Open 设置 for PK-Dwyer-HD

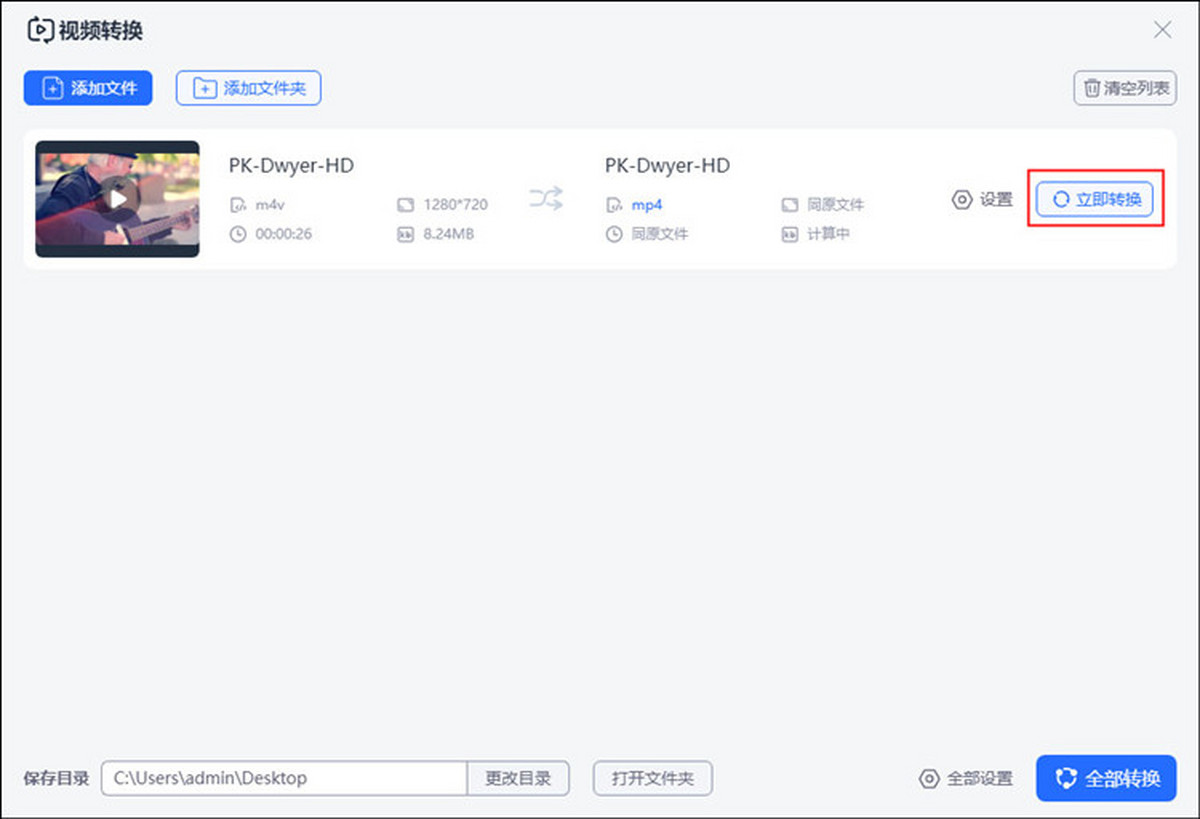(982, 199)
